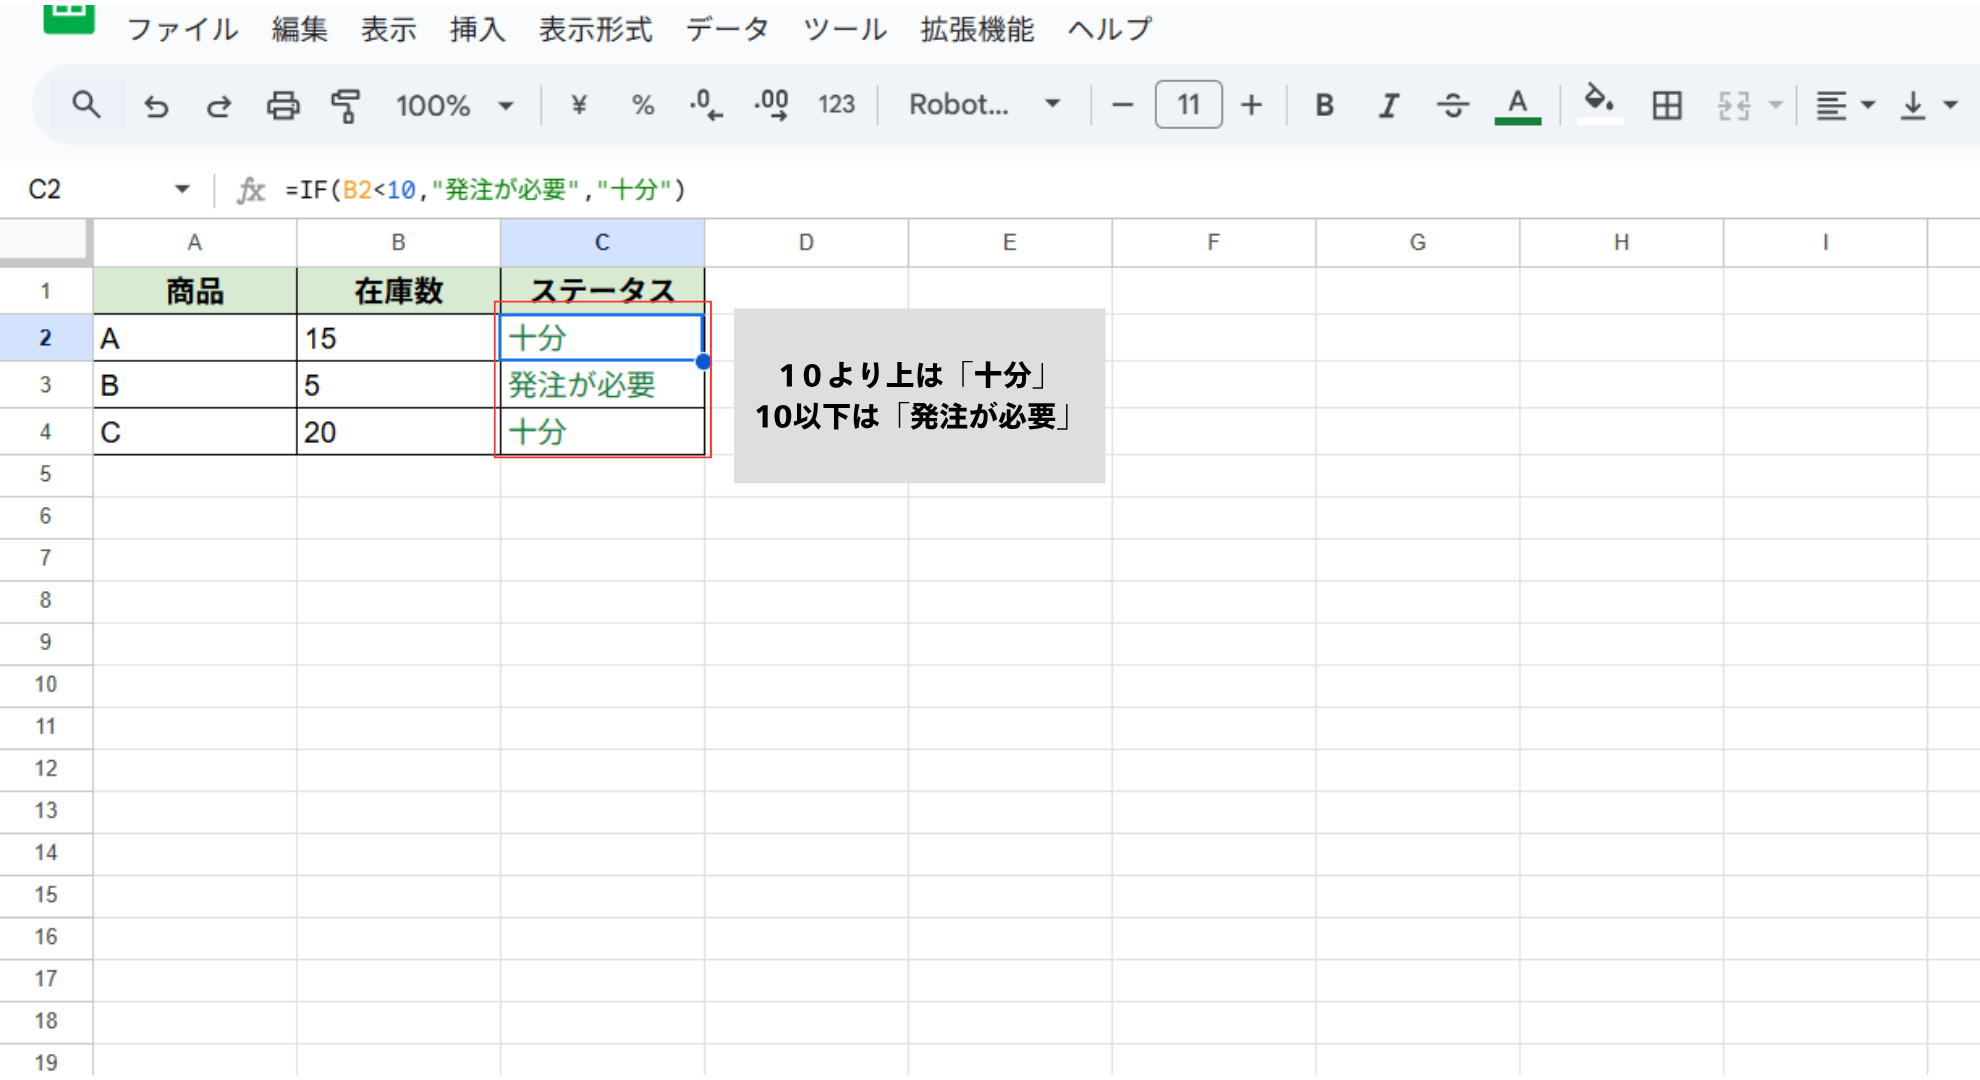Click the undo arrow icon
The height and width of the screenshot is (1080, 1980).
(x=156, y=105)
